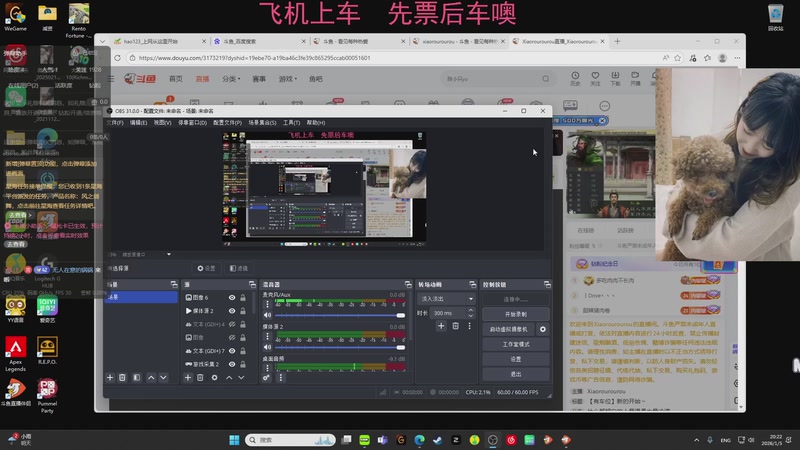Open 麦克风/Aux mixer three-dot options
The image size is (800, 450).
(x=267, y=304)
